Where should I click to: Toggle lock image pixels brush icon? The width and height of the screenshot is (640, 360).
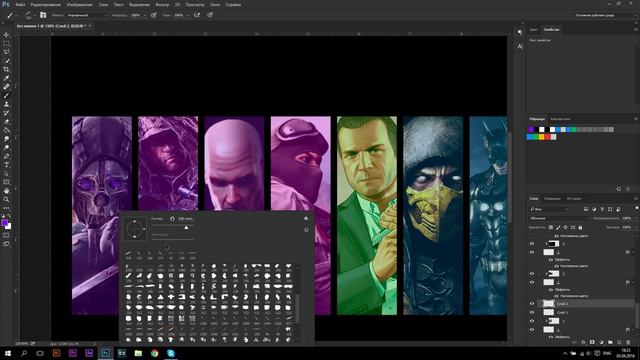558,227
